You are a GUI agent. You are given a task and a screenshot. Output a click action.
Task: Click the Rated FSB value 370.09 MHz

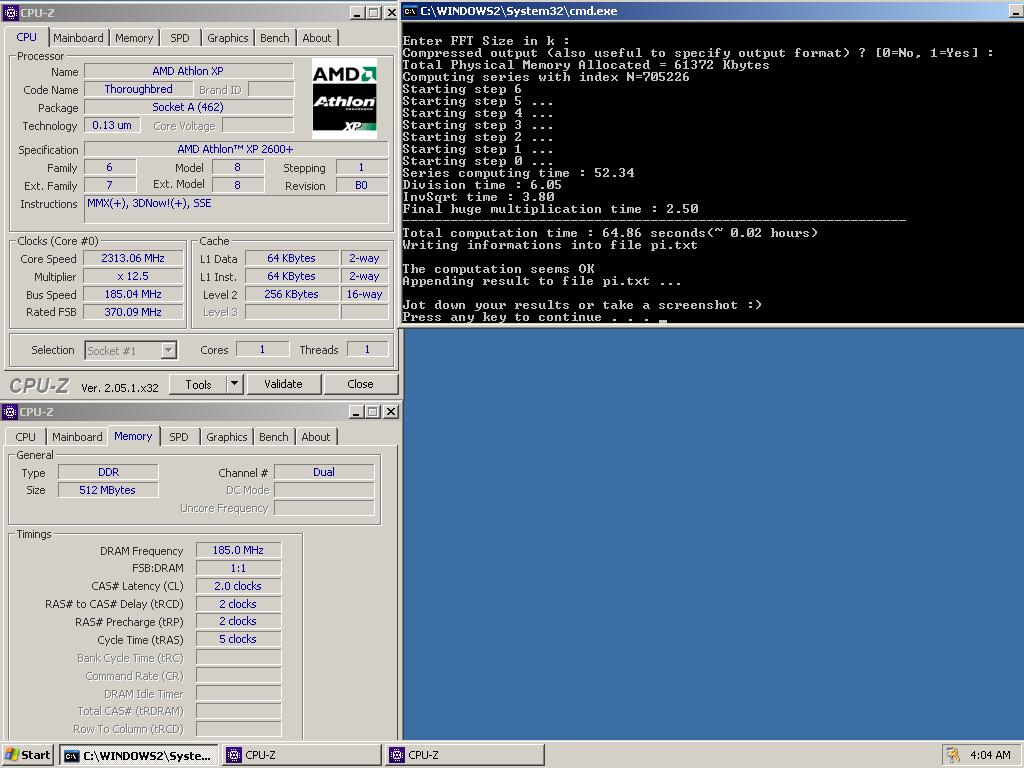click(x=133, y=312)
